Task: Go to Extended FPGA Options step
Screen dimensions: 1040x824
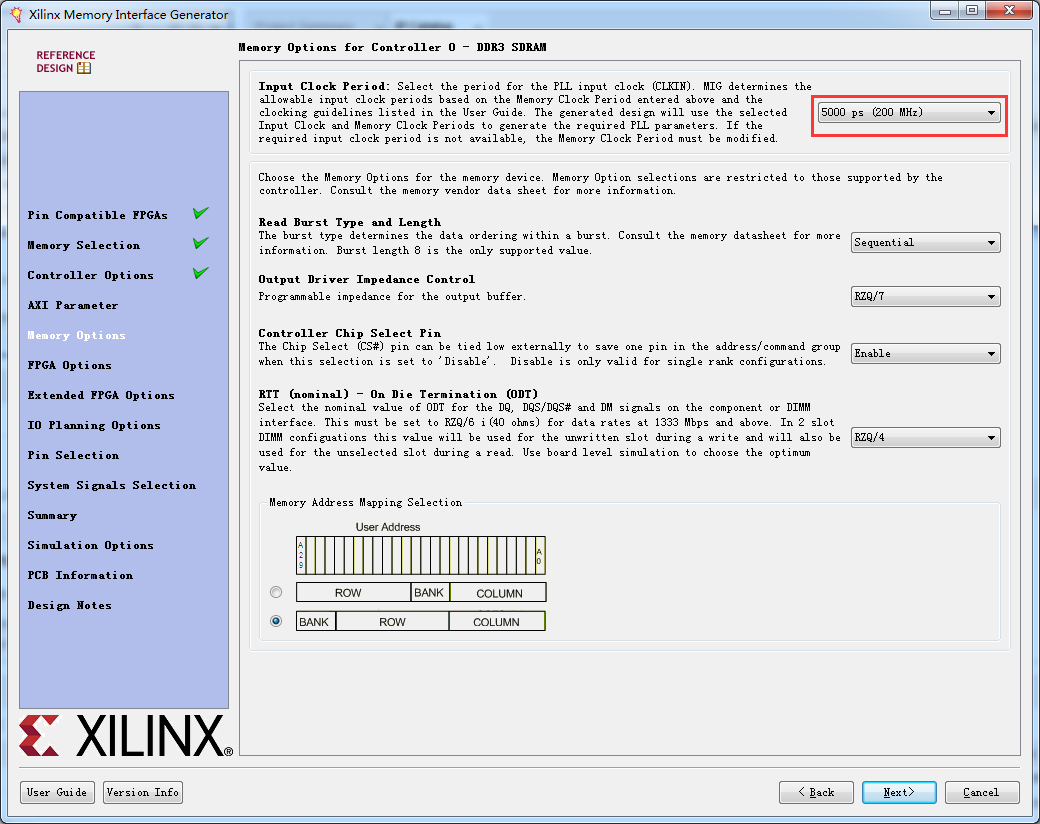Action: (x=101, y=395)
